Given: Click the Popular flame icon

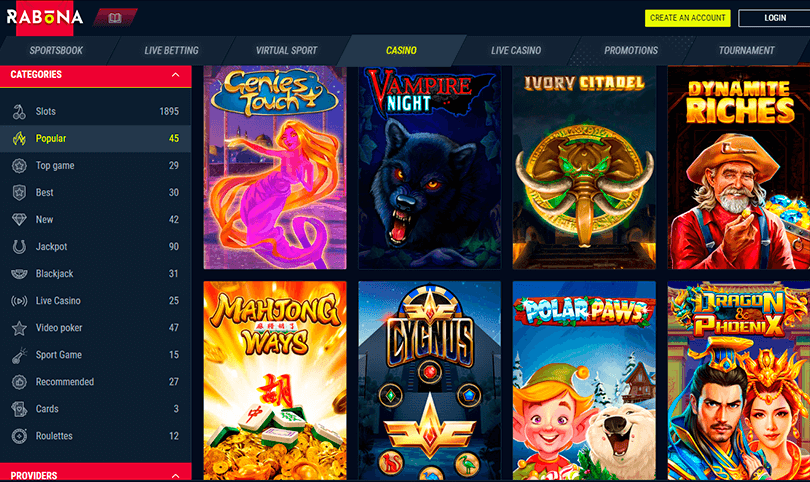Looking at the screenshot, I should [x=19, y=138].
